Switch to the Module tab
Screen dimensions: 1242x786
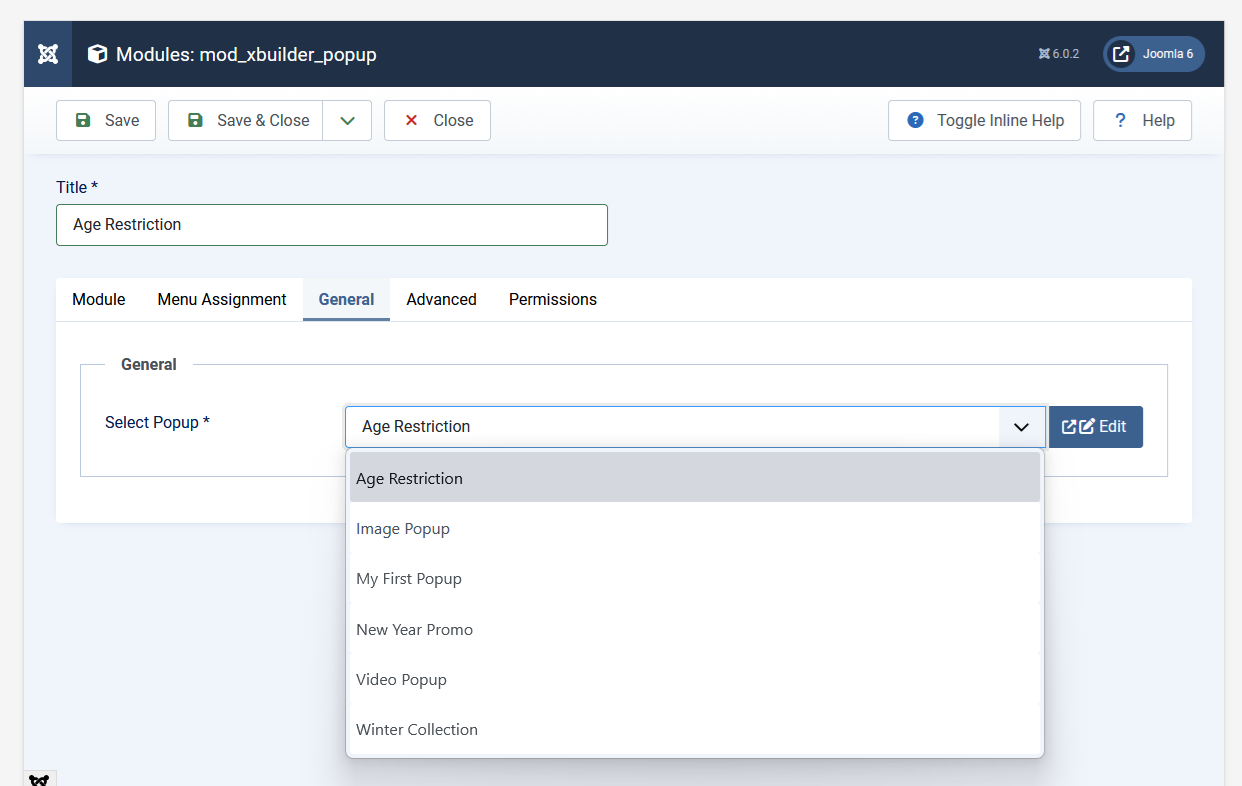click(99, 299)
